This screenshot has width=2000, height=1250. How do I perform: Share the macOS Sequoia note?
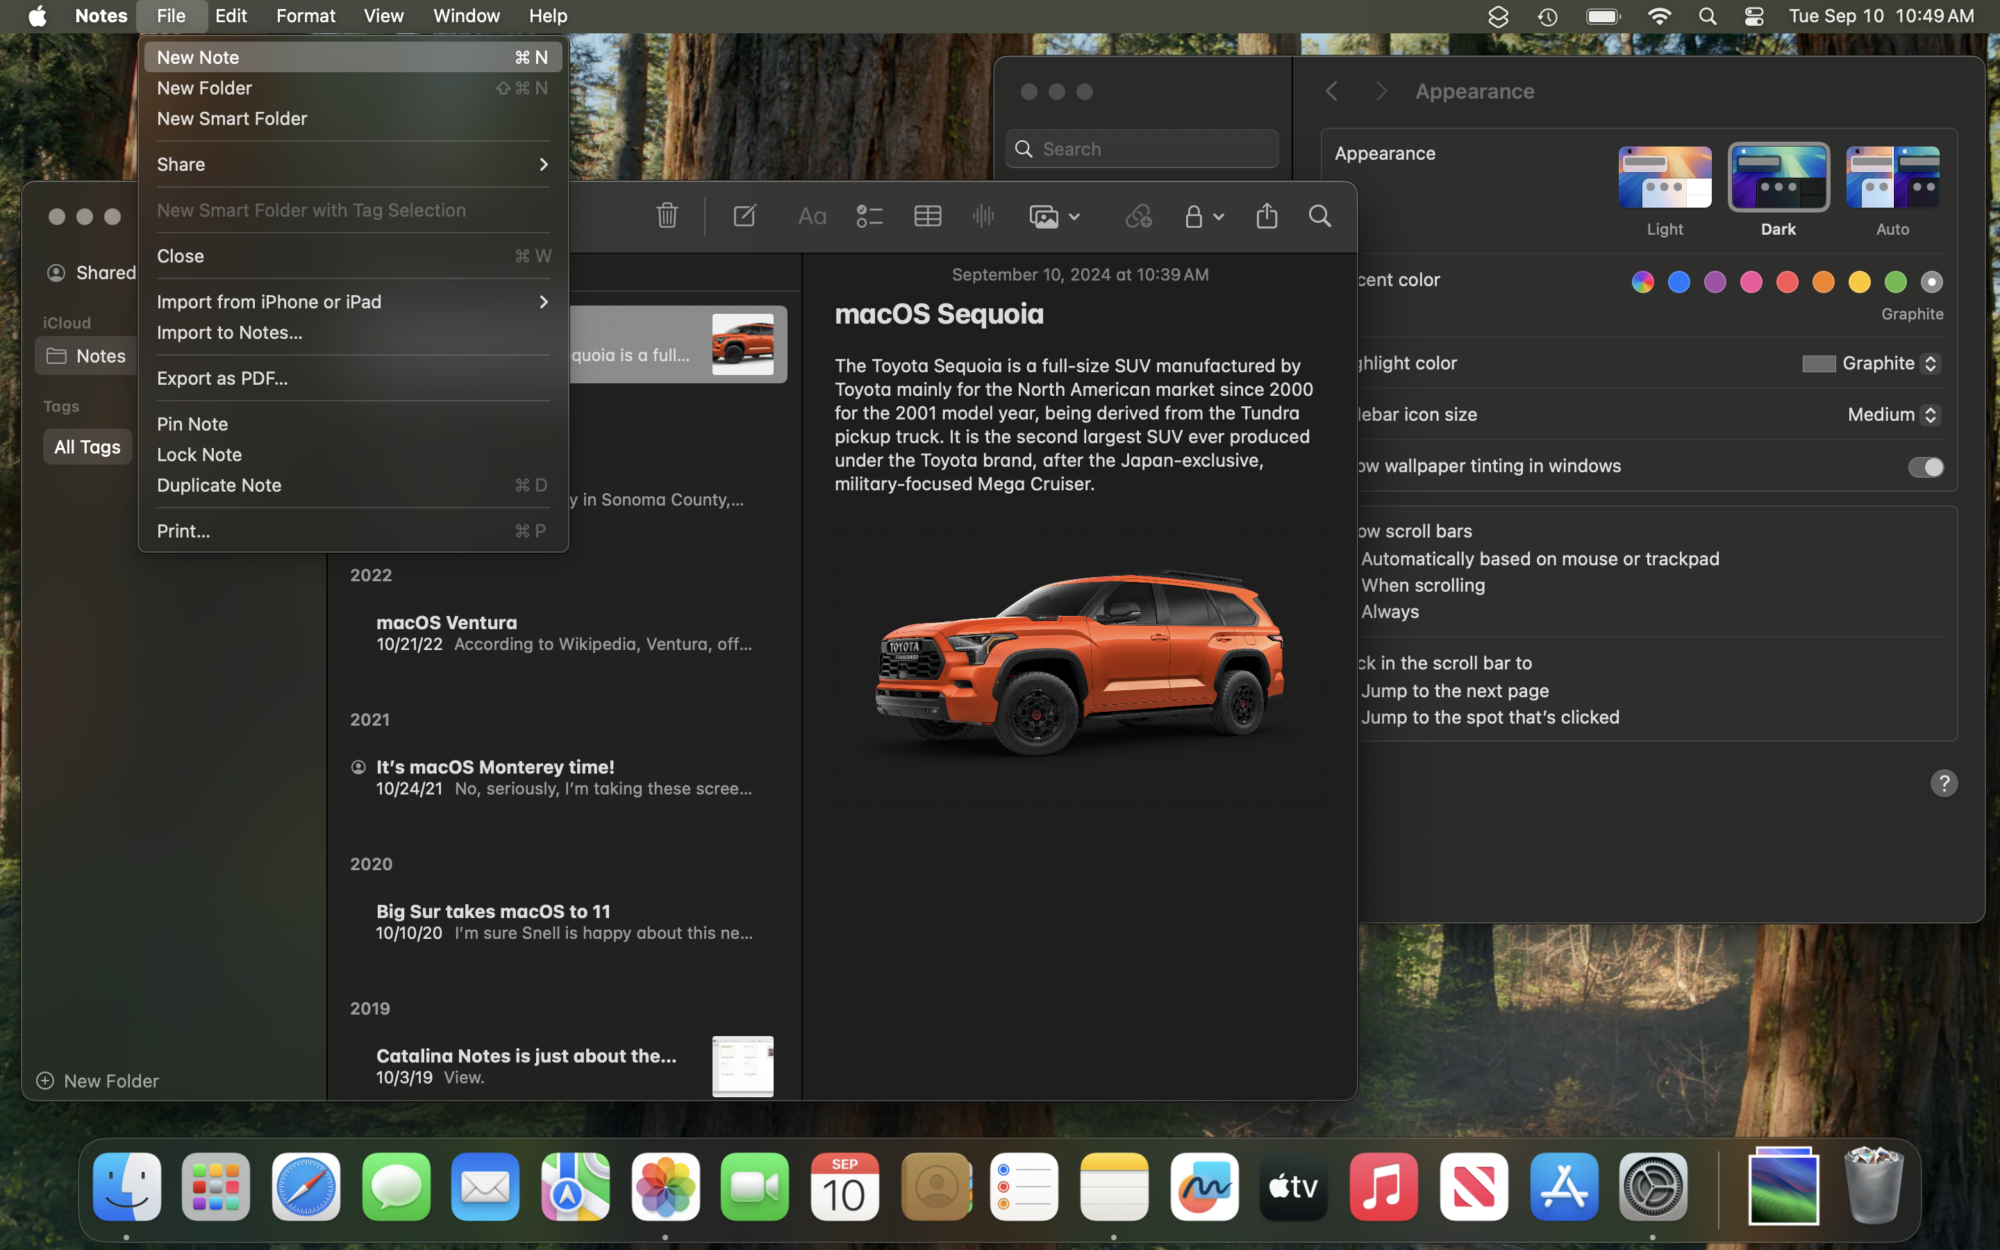point(1267,216)
